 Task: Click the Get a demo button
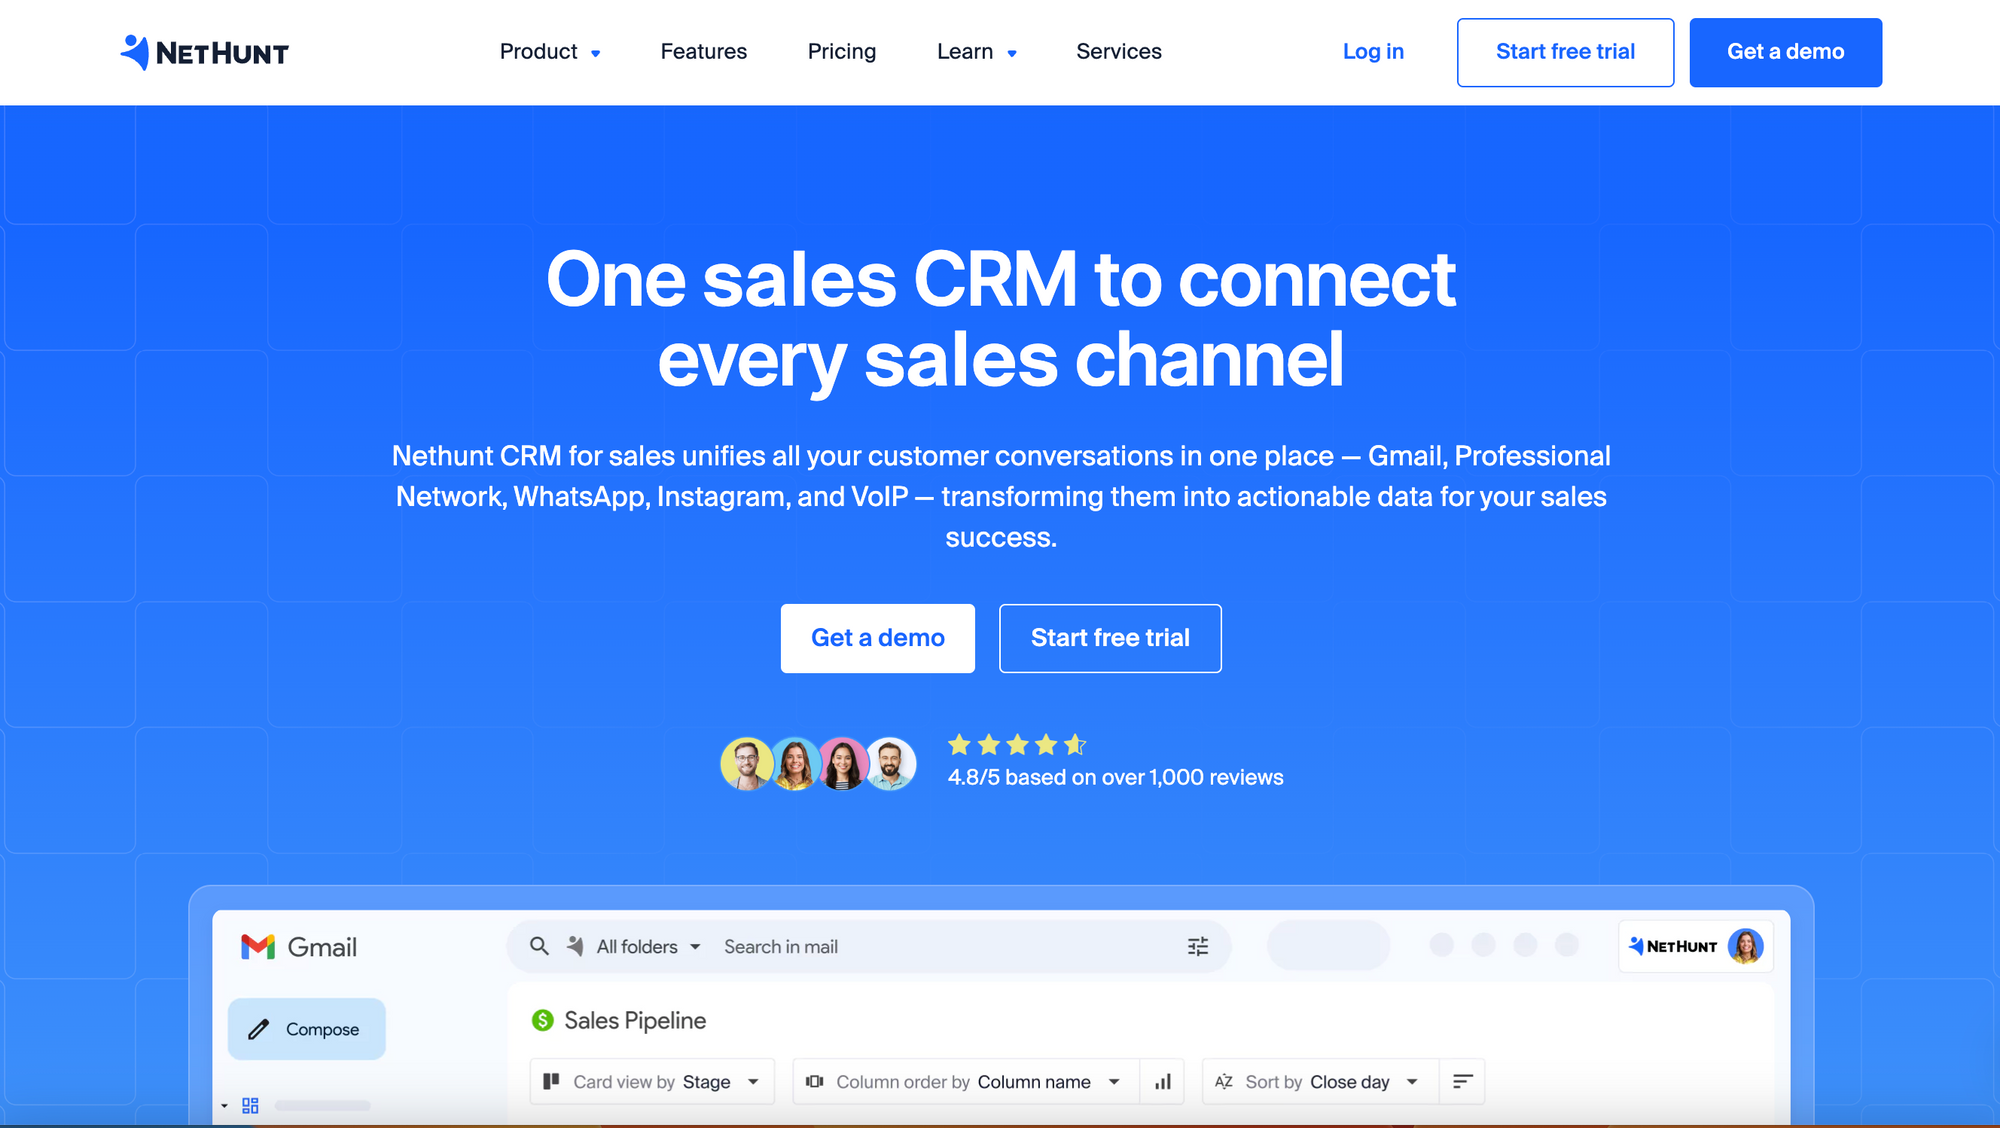coord(878,638)
